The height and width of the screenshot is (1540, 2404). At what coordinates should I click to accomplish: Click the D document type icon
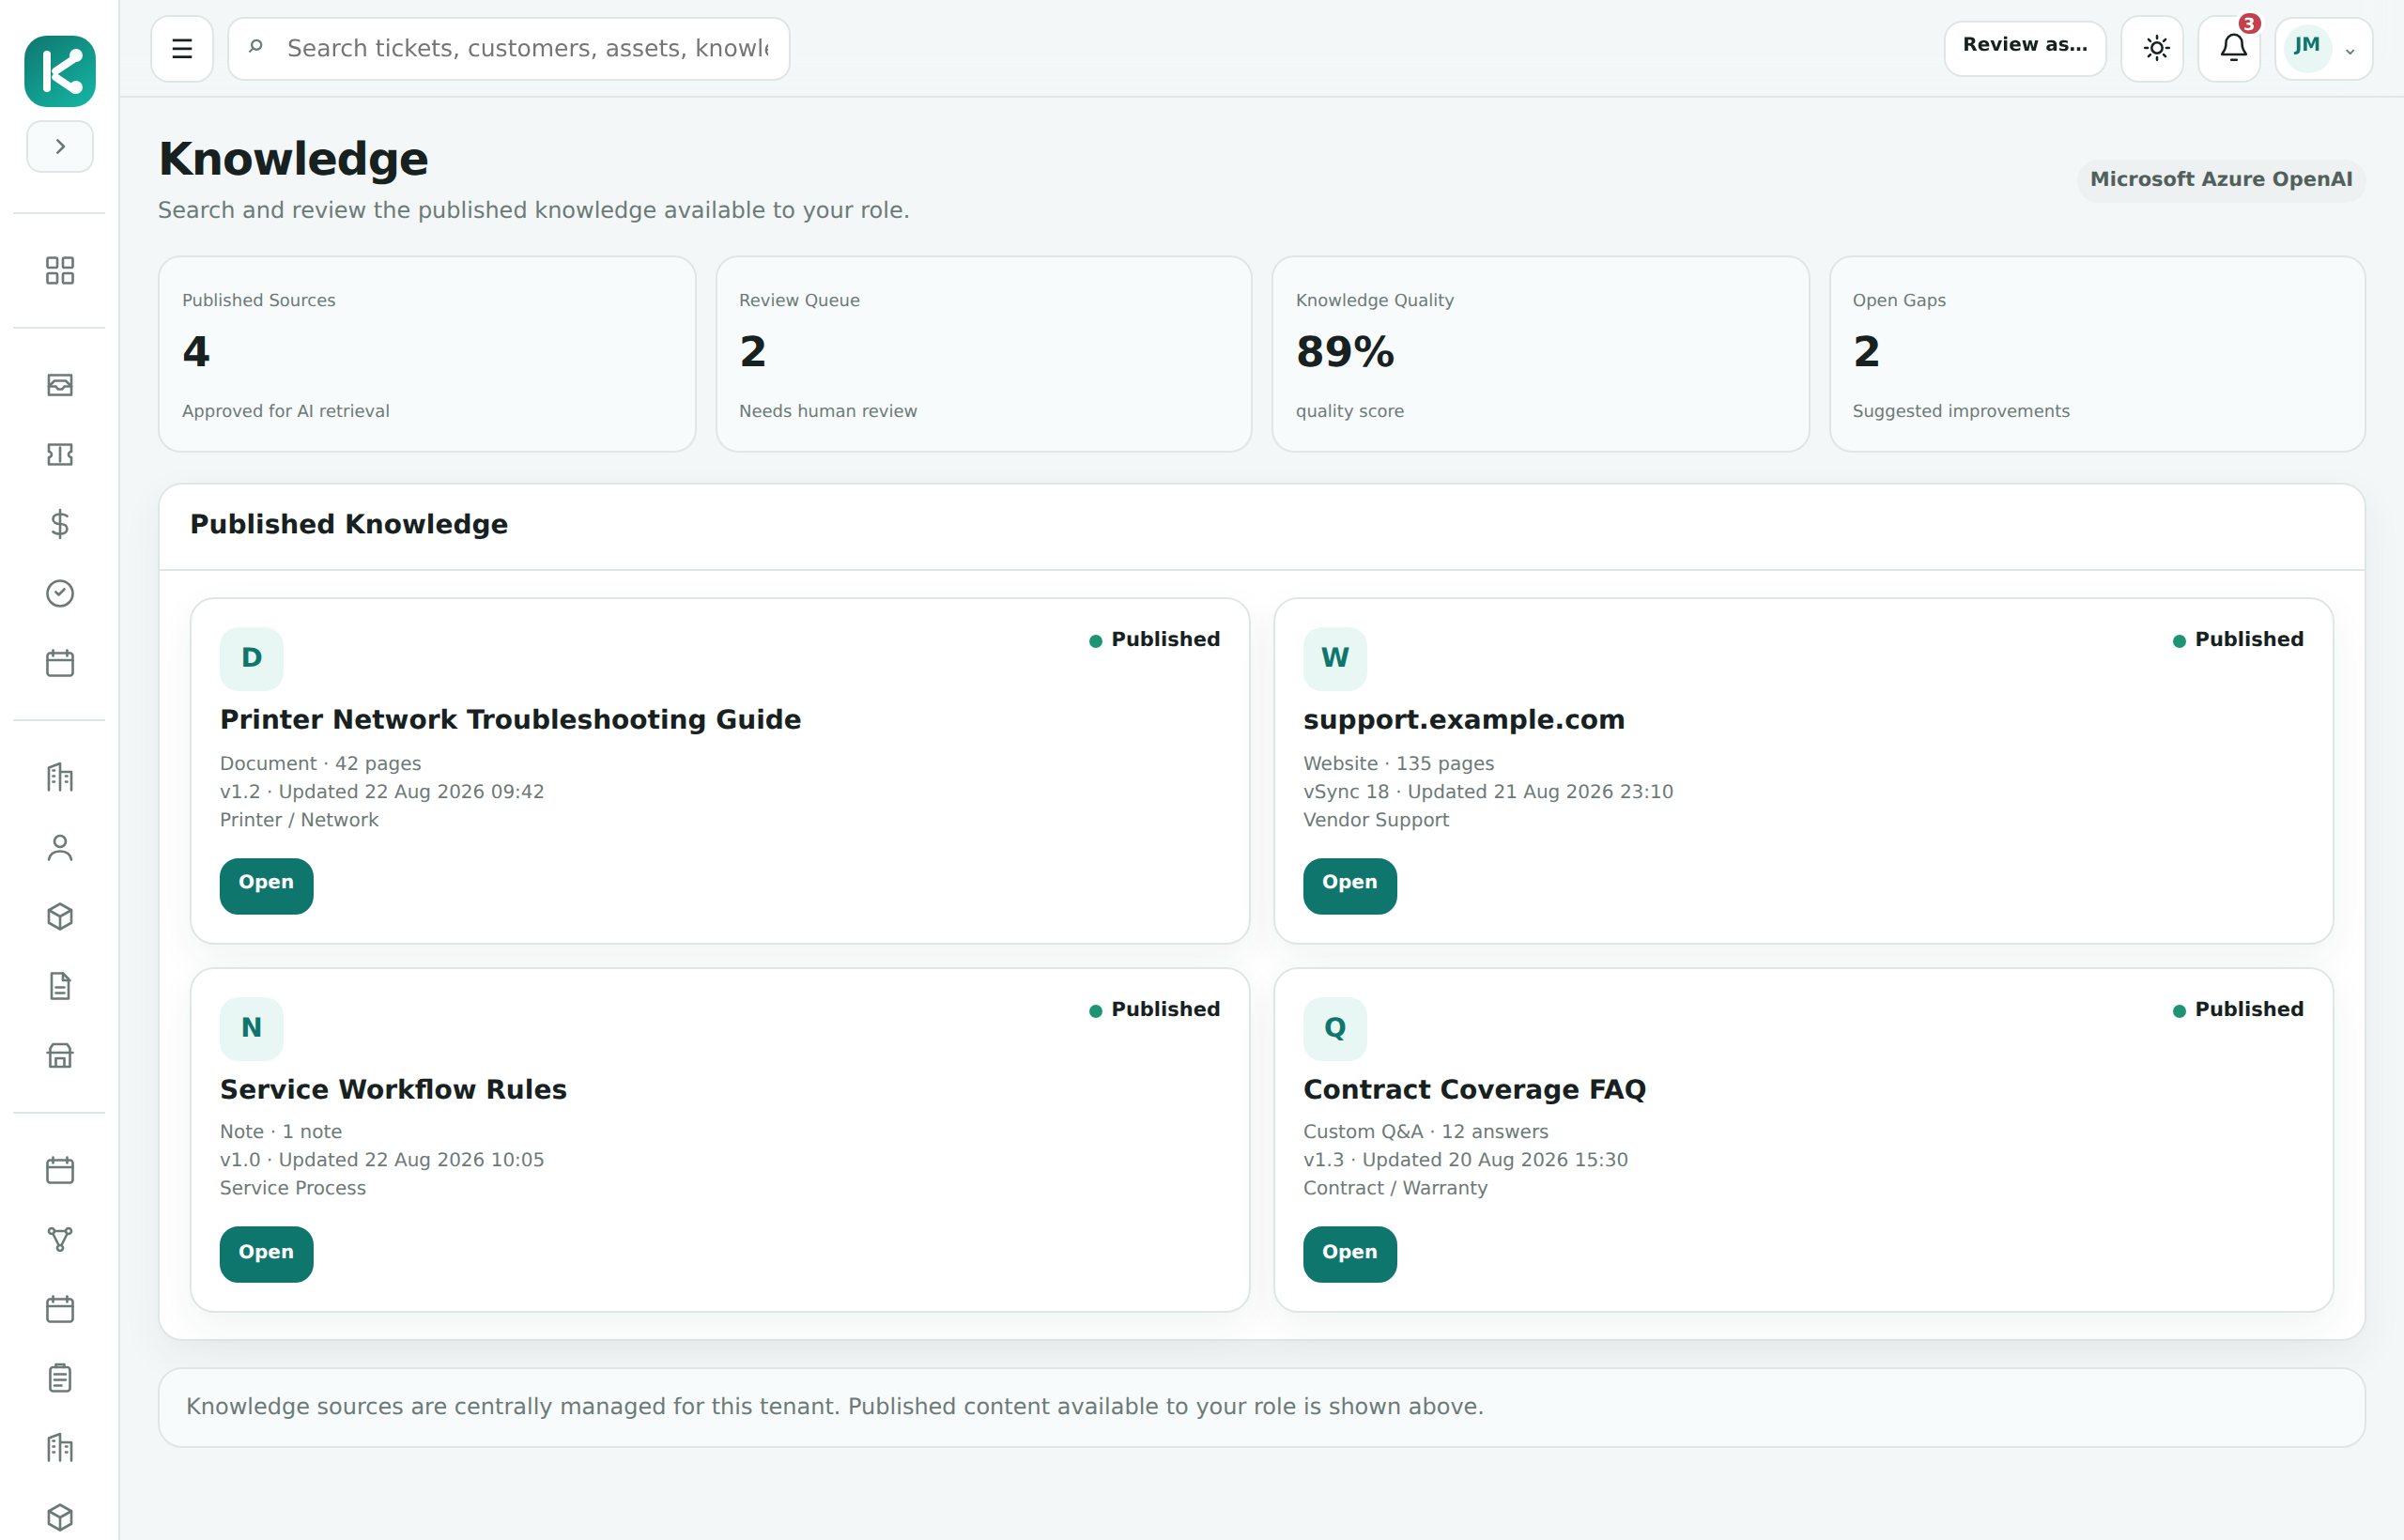[x=251, y=658]
